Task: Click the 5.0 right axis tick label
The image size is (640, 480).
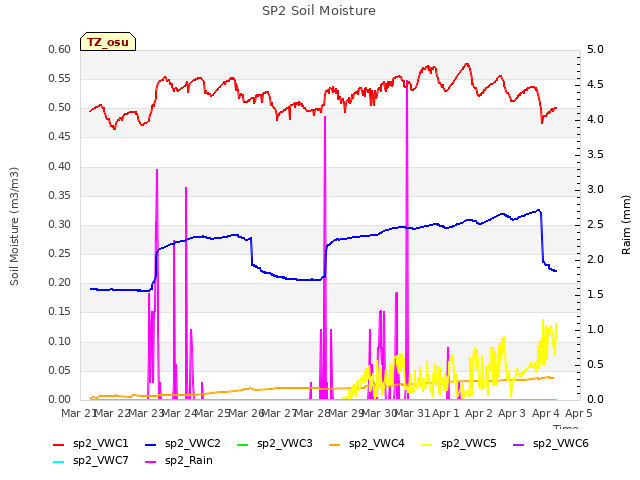Action: (x=595, y=49)
